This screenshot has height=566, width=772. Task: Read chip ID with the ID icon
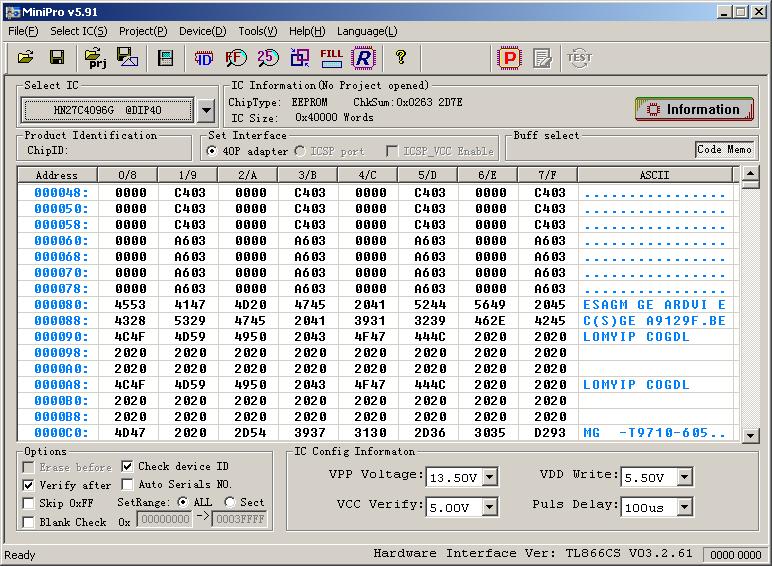[203, 58]
